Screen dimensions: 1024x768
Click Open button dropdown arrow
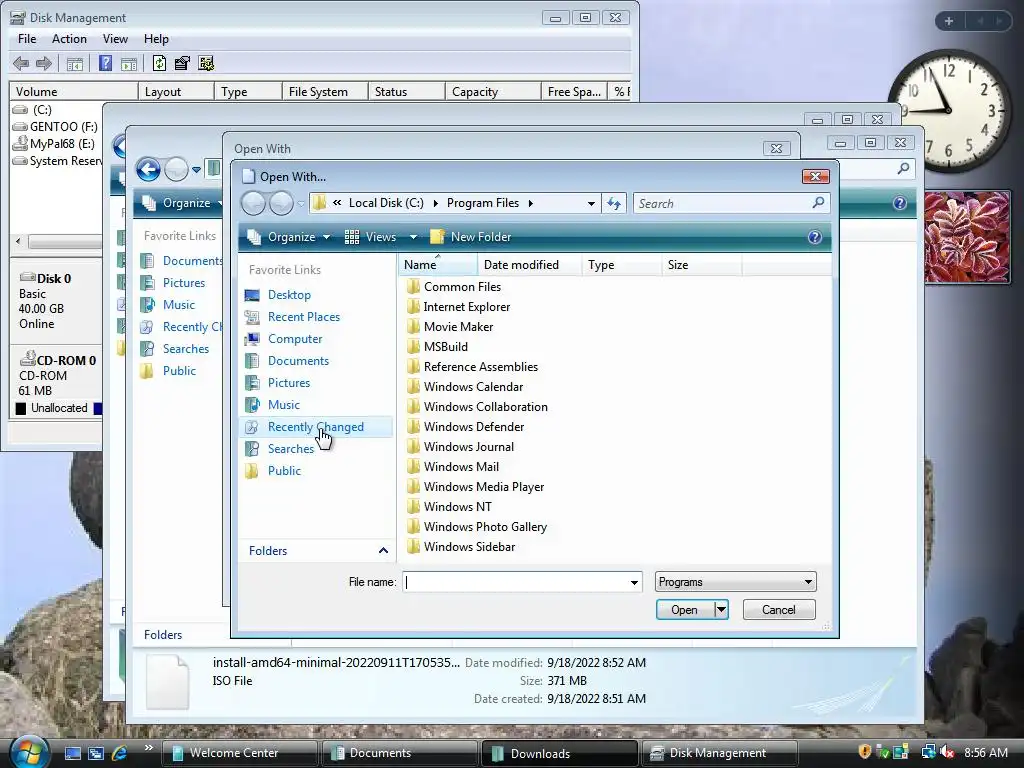tap(721, 610)
